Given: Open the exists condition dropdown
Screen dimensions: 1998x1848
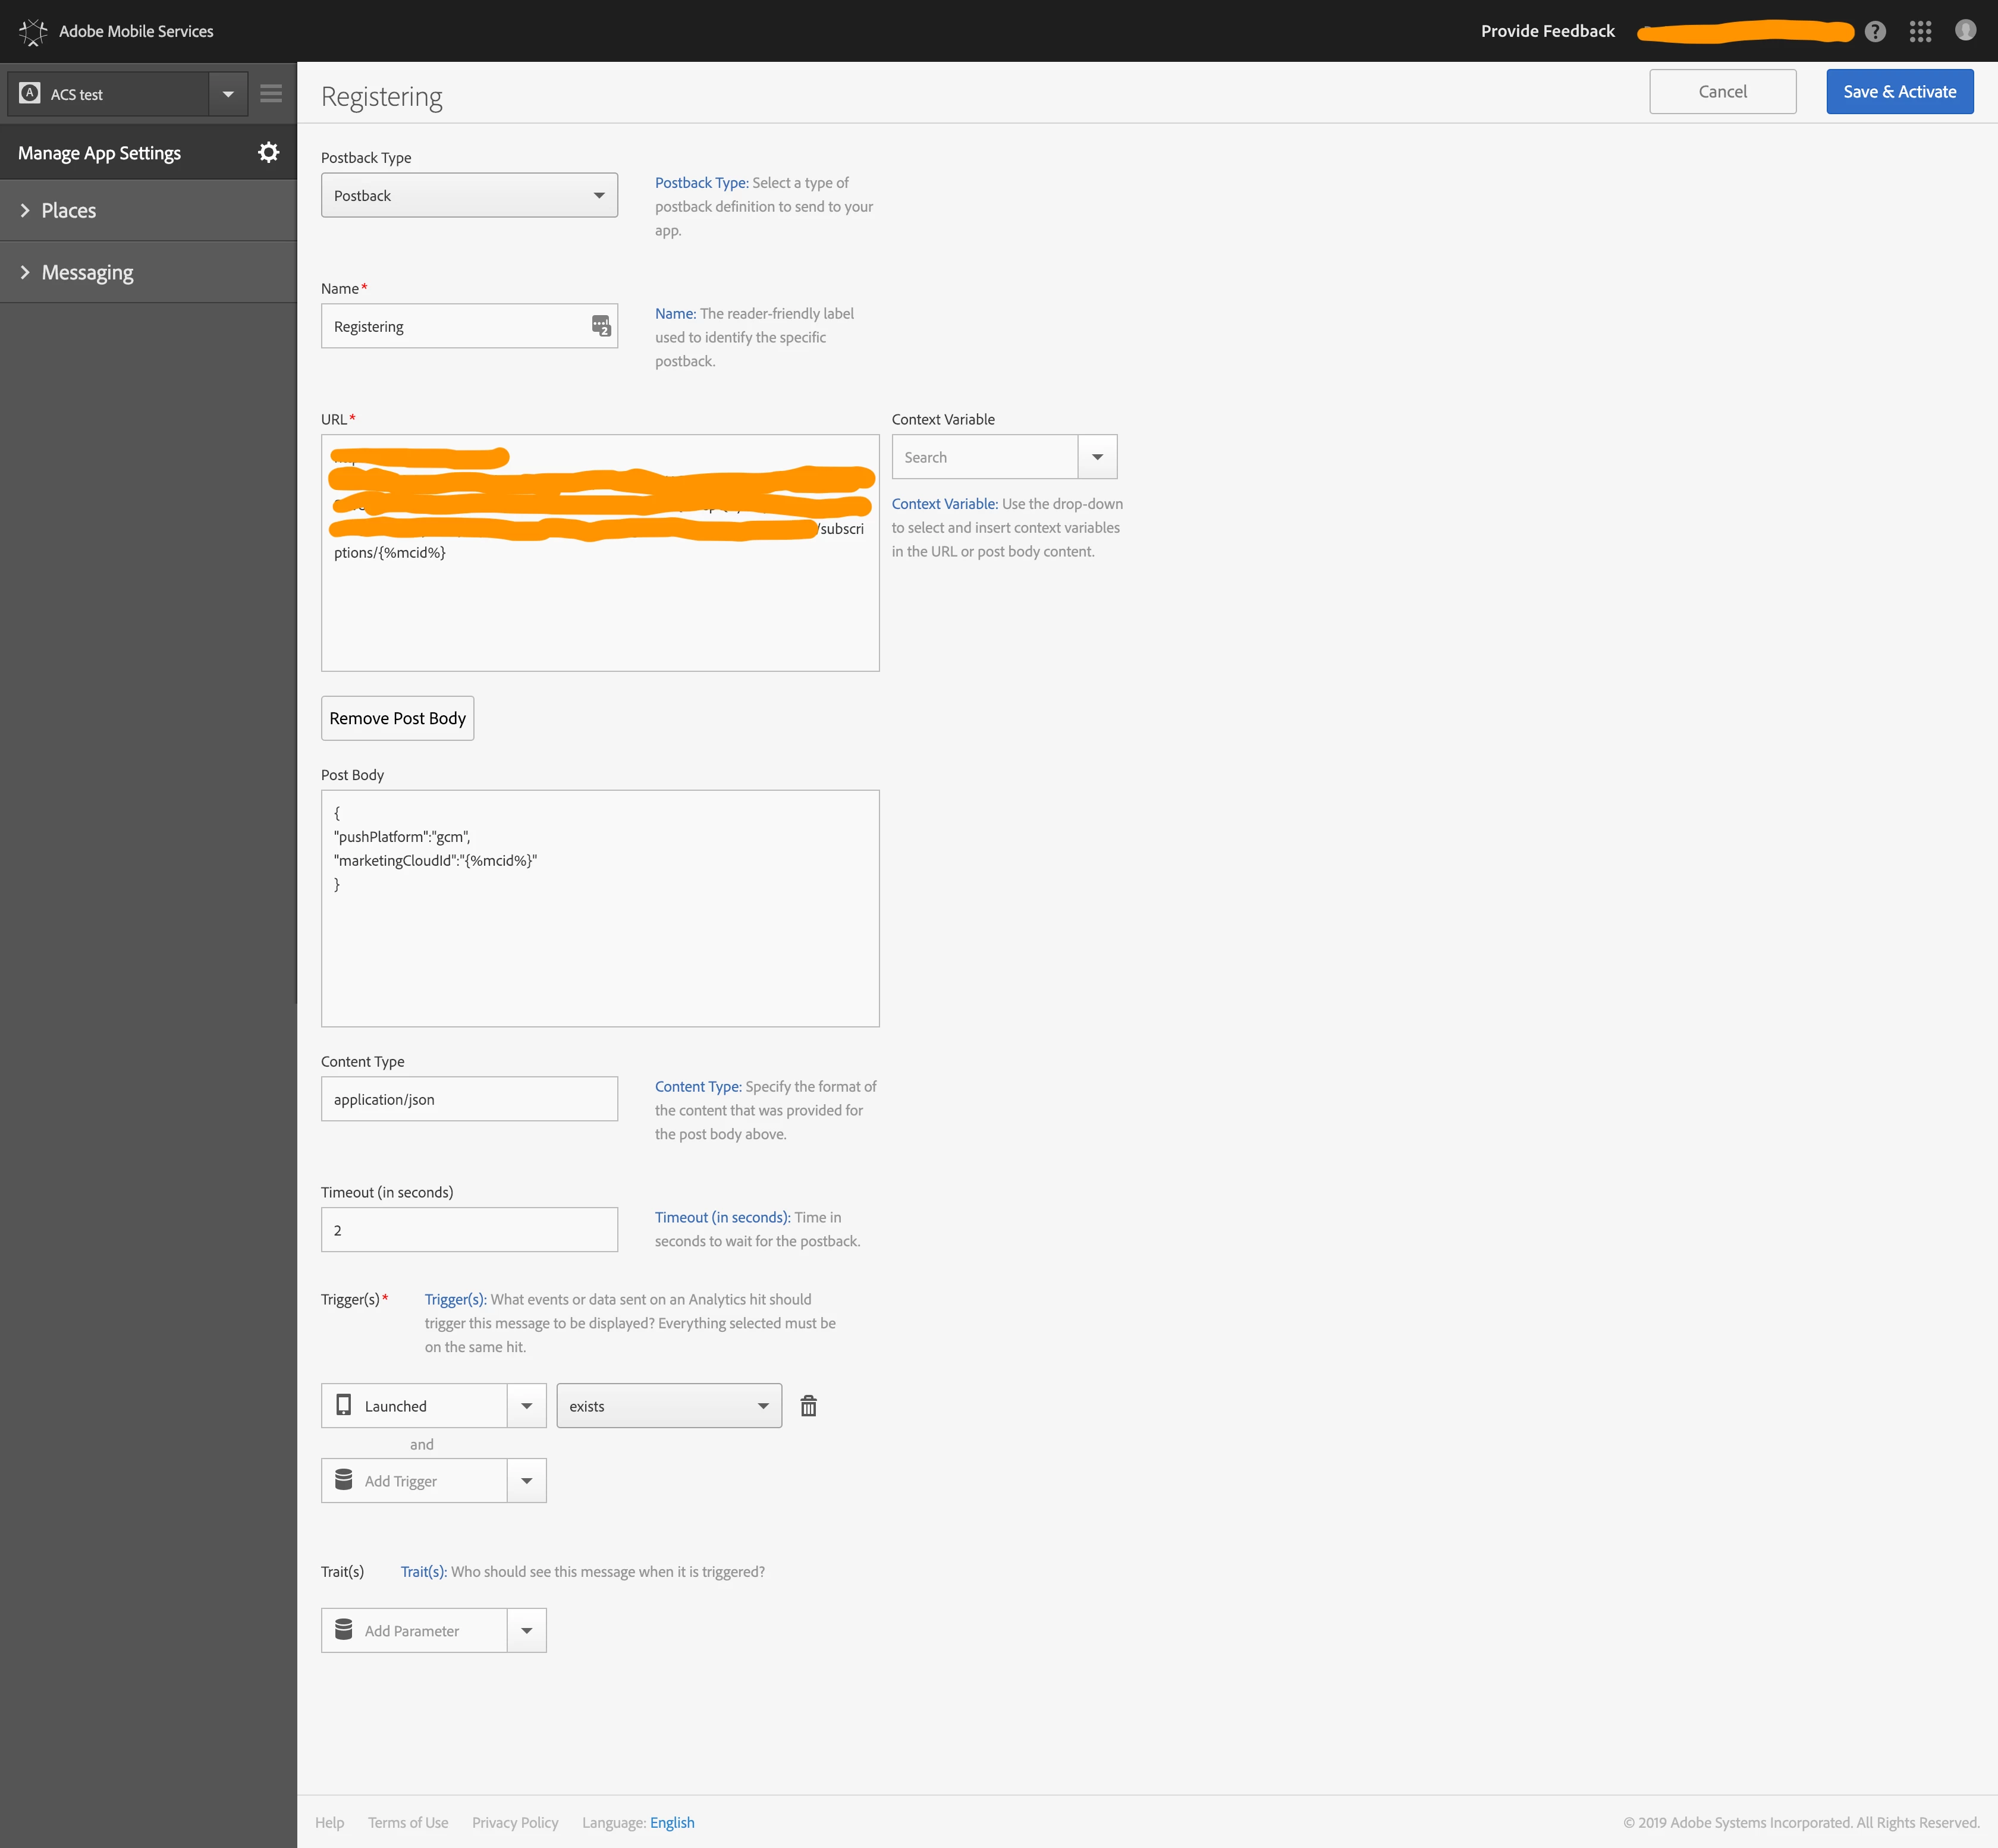Looking at the screenshot, I should 669,1406.
